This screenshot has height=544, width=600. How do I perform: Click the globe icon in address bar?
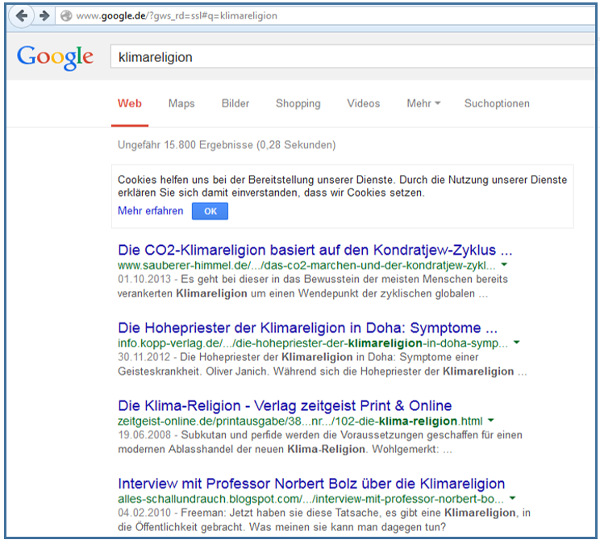[66, 17]
